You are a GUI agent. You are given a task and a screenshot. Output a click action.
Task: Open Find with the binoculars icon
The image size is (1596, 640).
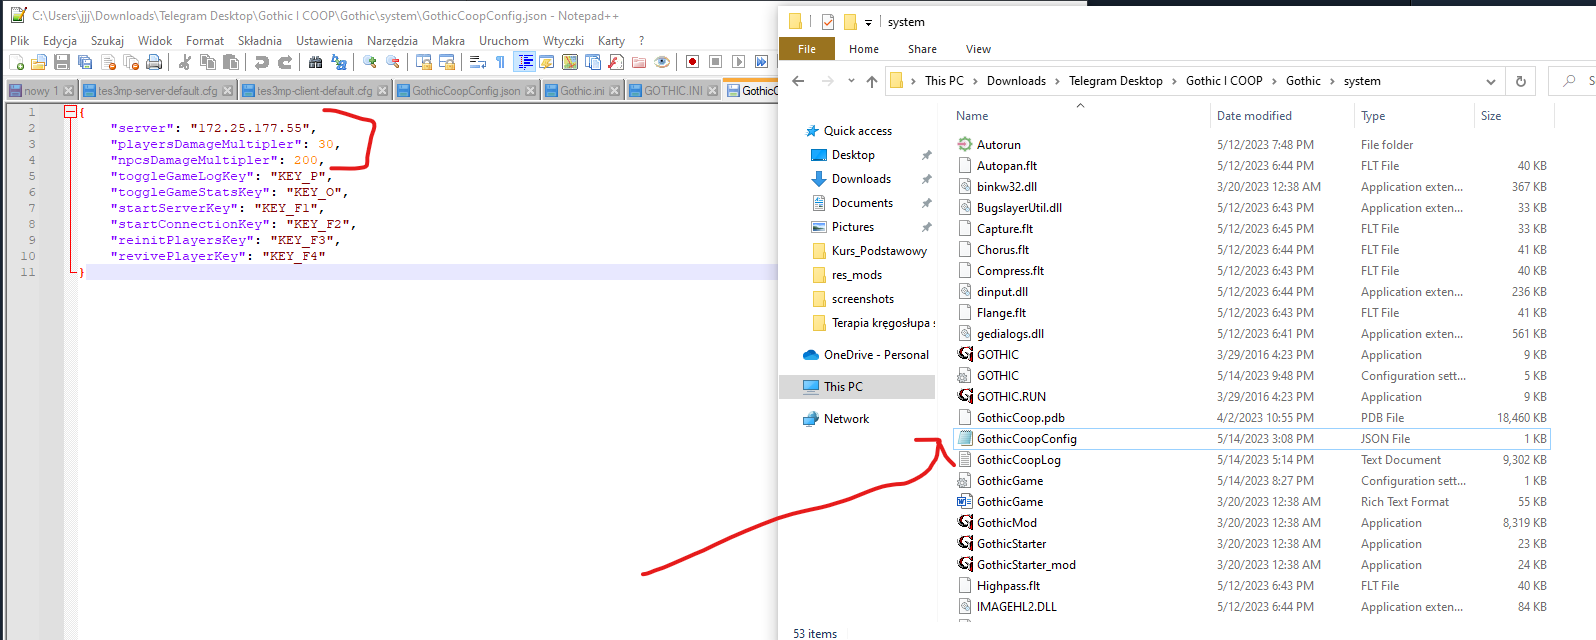(x=315, y=62)
